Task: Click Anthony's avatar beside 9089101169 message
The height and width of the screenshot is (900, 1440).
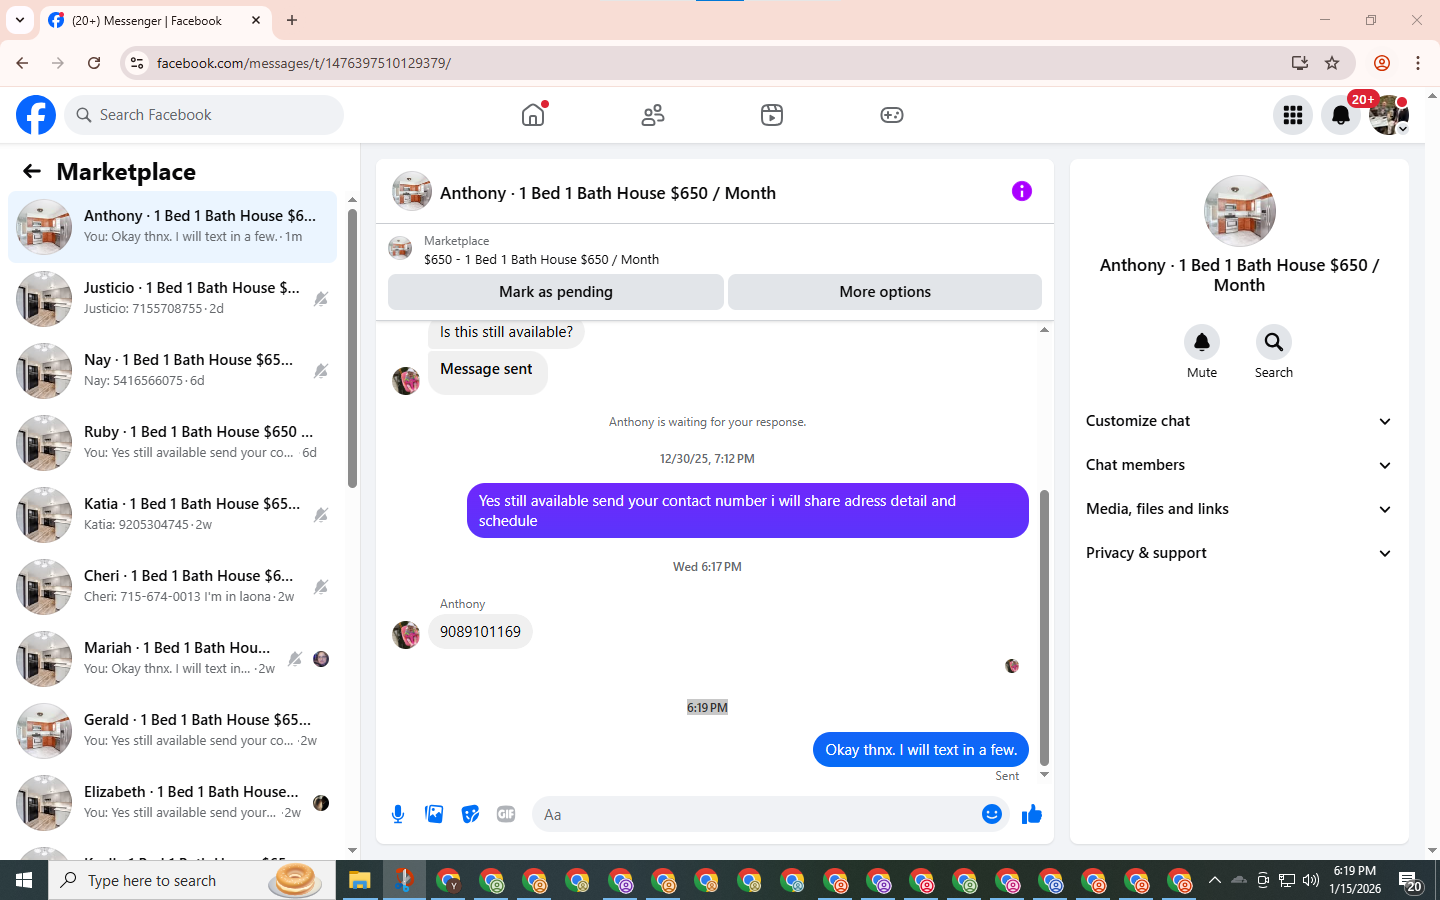Action: [406, 634]
